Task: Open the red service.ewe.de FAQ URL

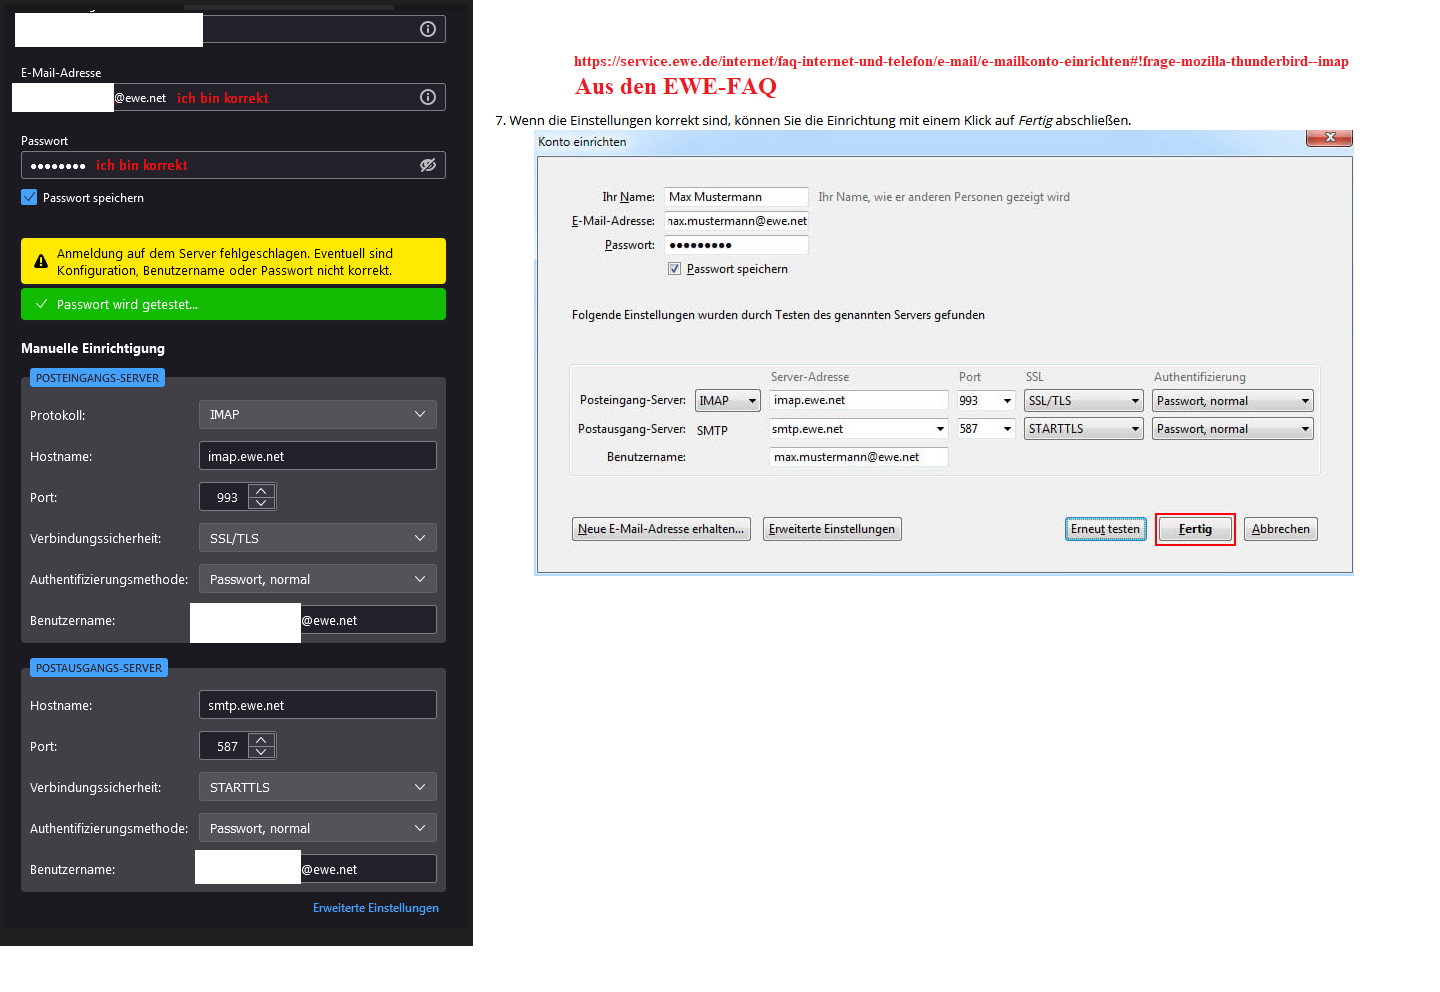Action: (x=961, y=61)
